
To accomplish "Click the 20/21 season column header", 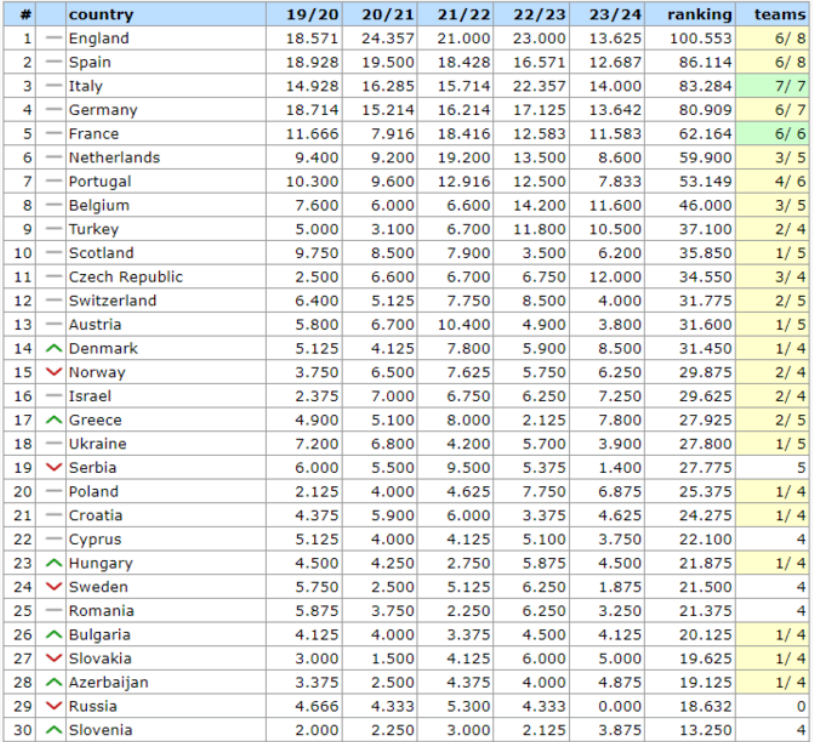I will (x=380, y=14).
